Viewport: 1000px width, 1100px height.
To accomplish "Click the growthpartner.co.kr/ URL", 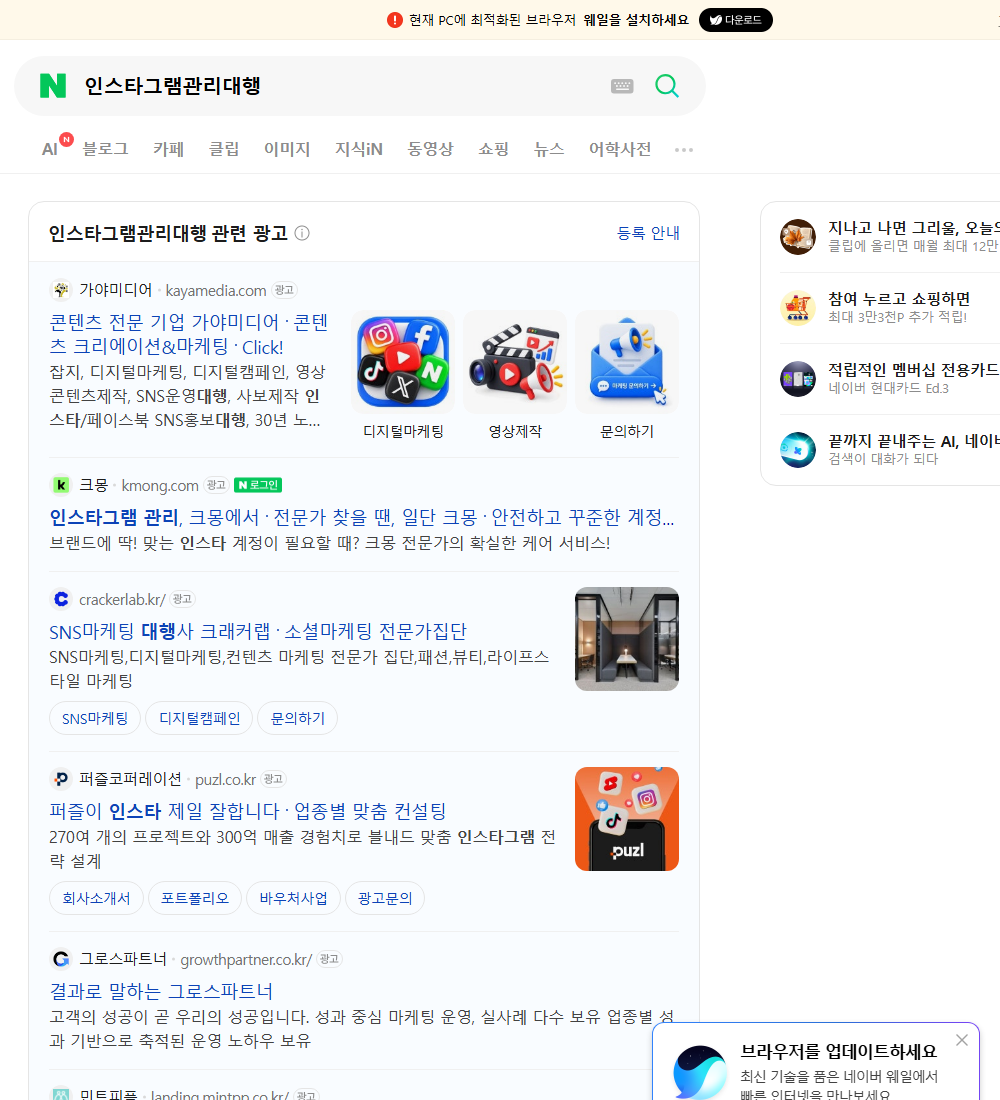I will click(x=246, y=960).
